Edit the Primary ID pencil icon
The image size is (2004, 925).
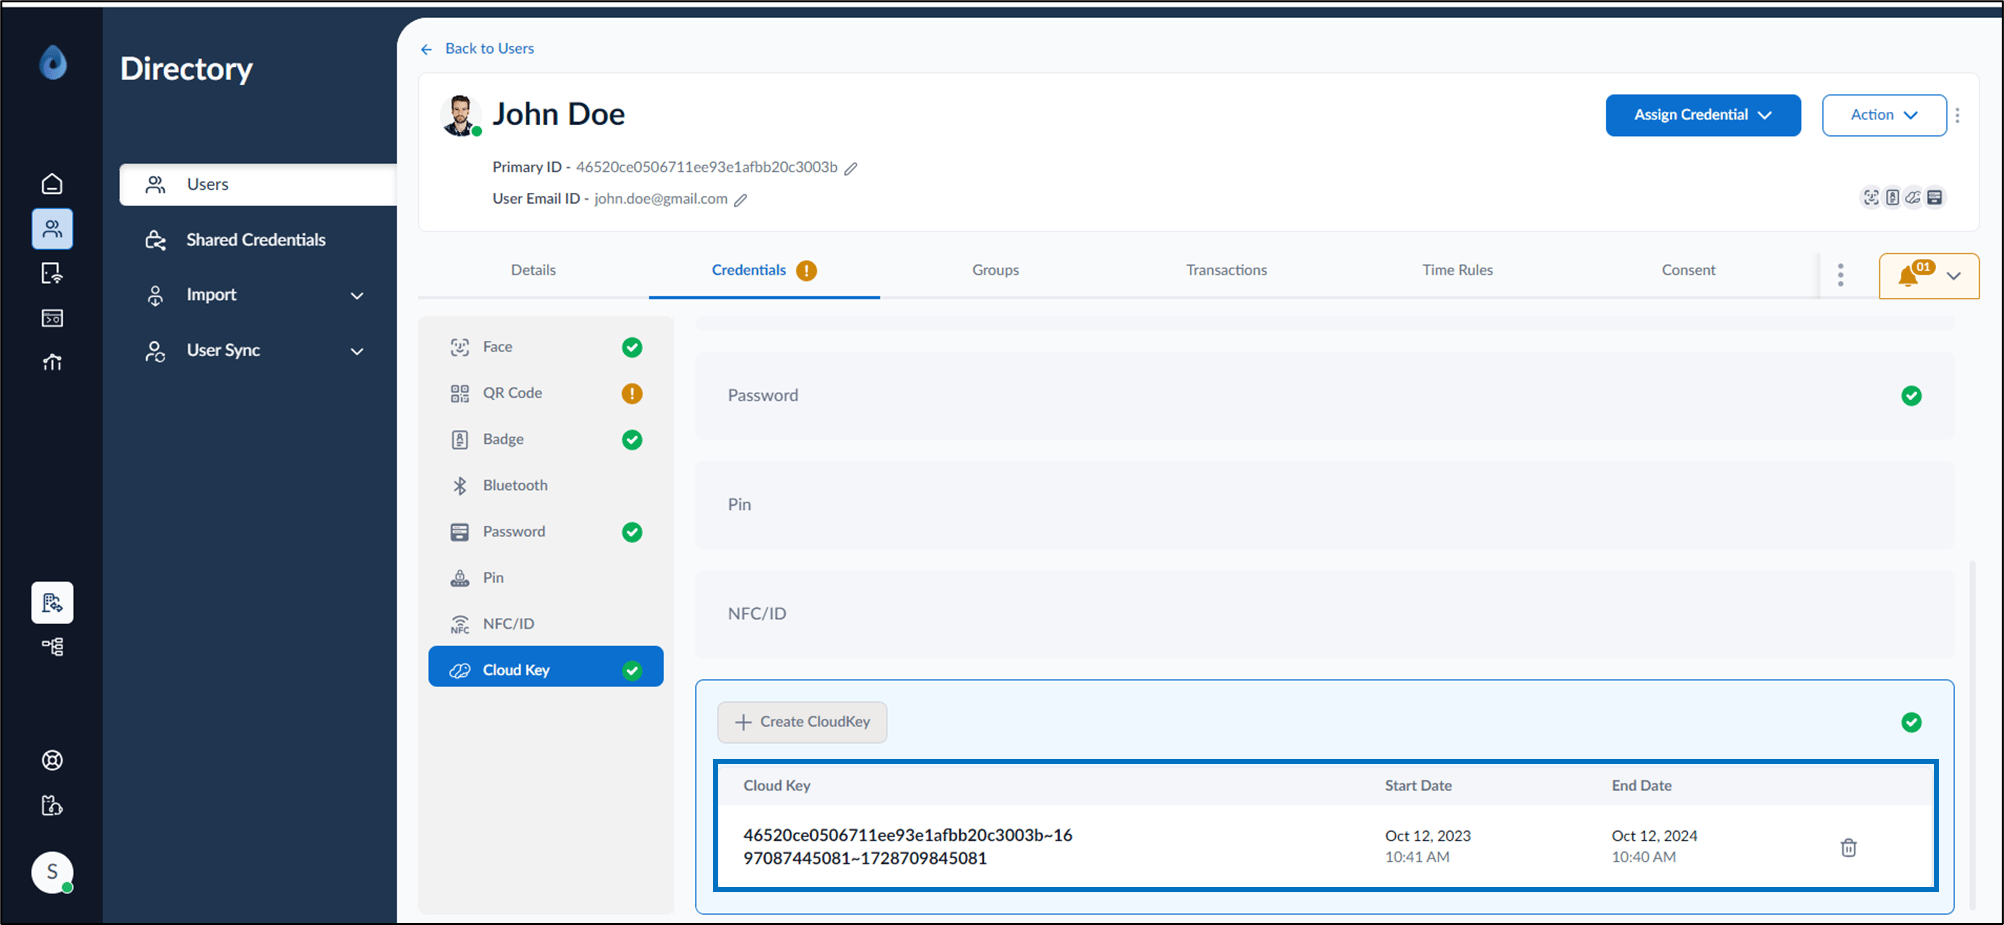851,168
